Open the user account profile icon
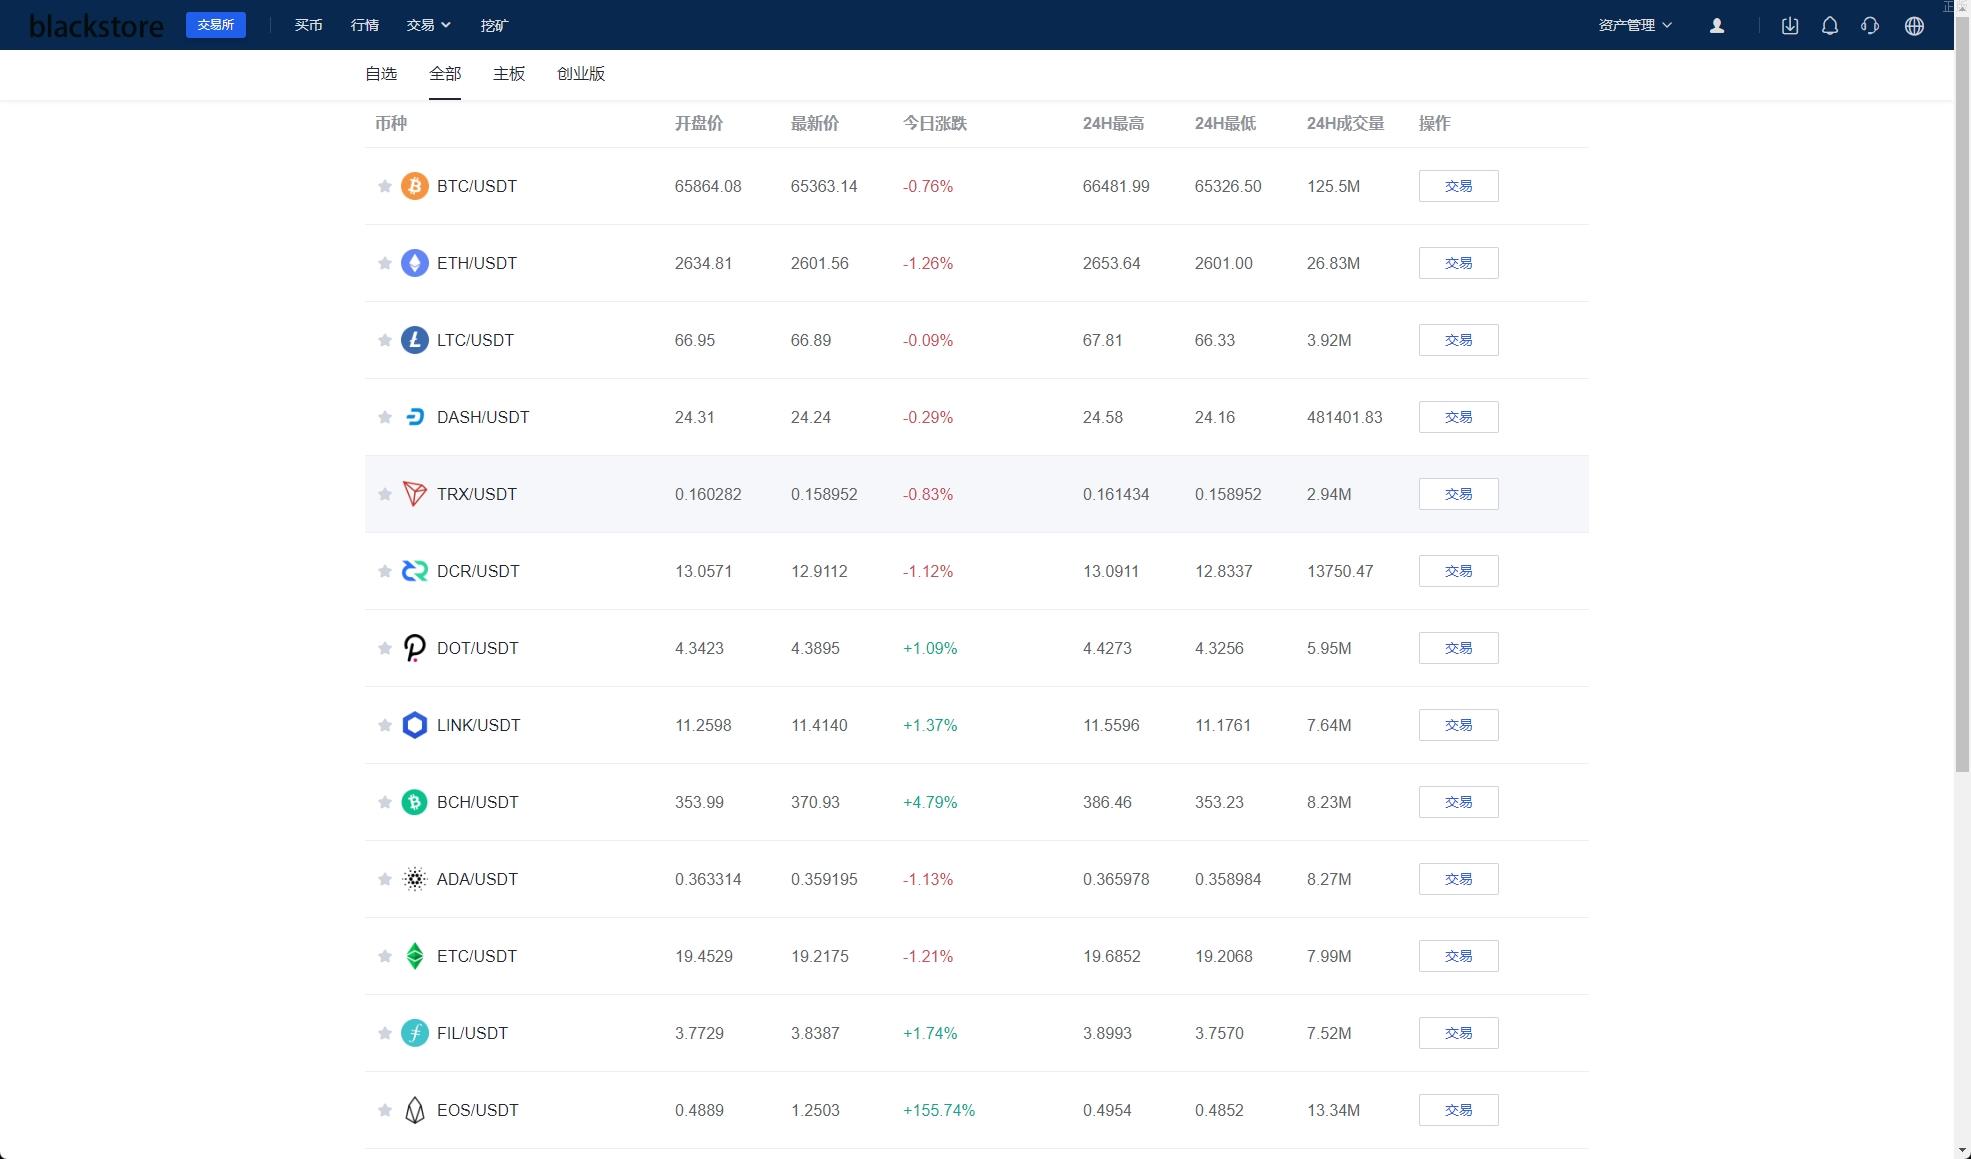This screenshot has height=1159, width=1971. (x=1716, y=26)
